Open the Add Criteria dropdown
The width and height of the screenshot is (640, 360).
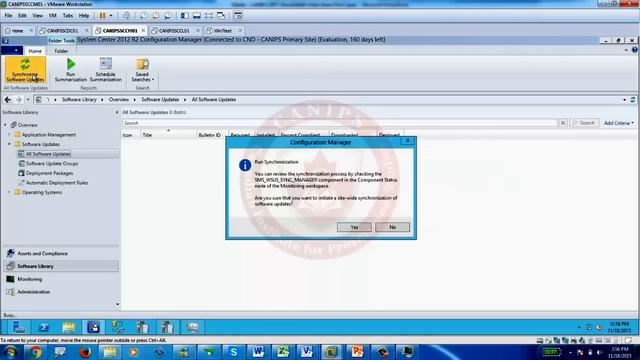click(x=619, y=123)
